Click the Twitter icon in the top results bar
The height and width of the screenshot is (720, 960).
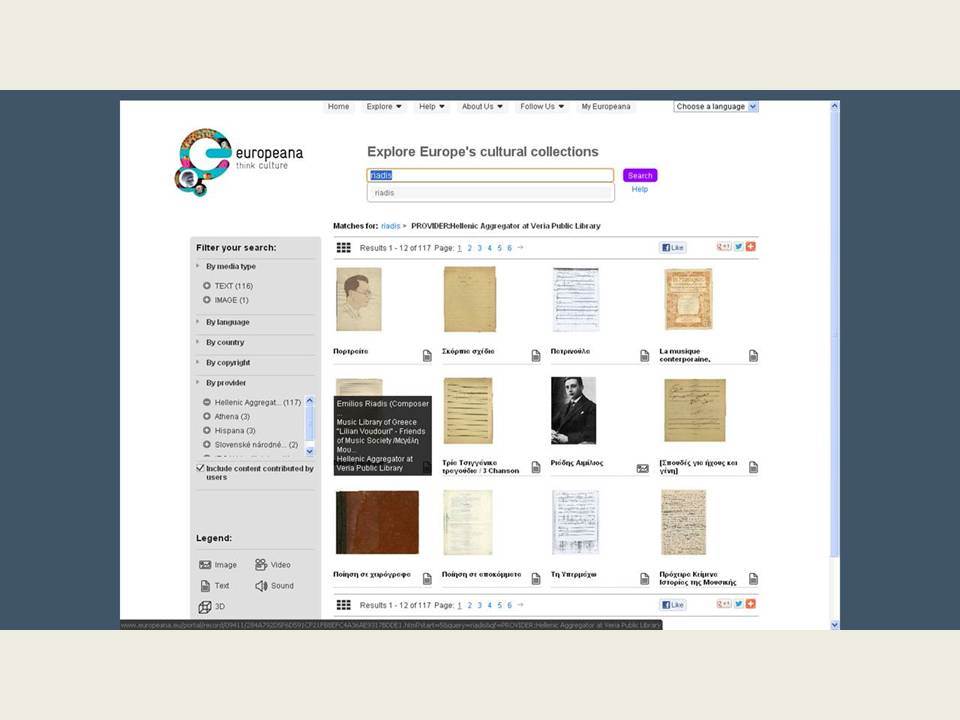click(739, 247)
